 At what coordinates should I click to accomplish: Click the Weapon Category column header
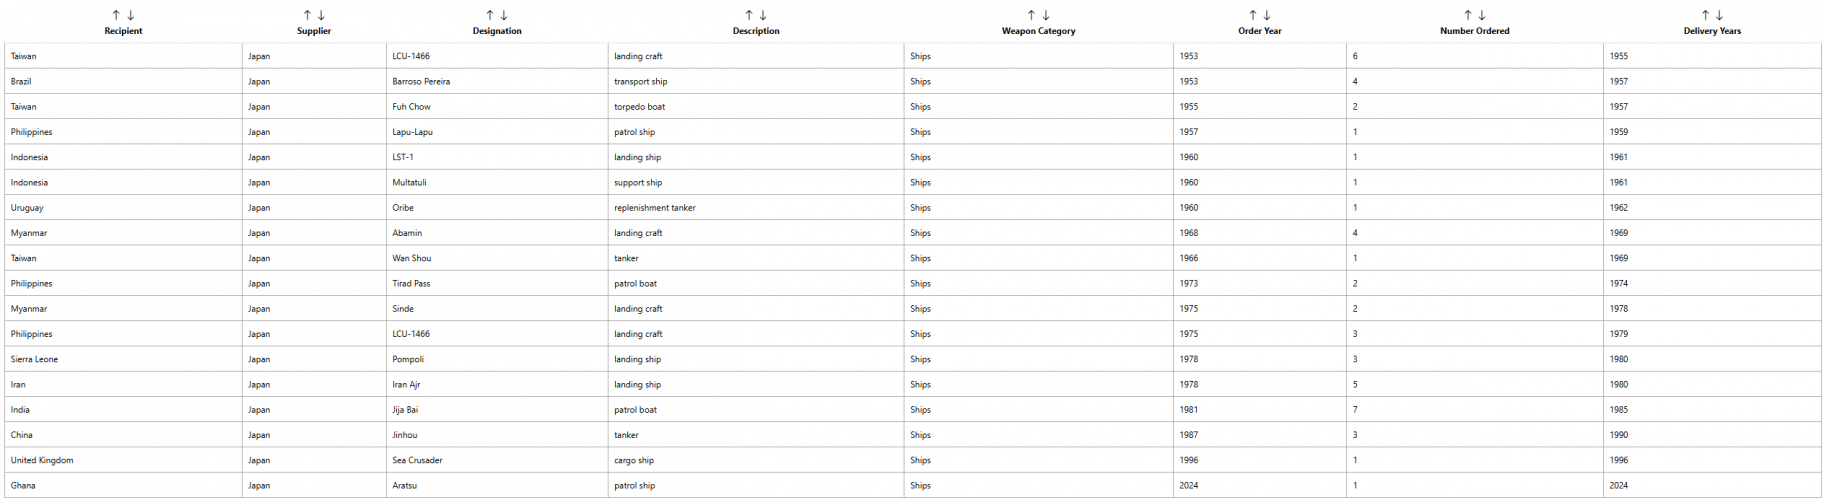tap(1038, 31)
